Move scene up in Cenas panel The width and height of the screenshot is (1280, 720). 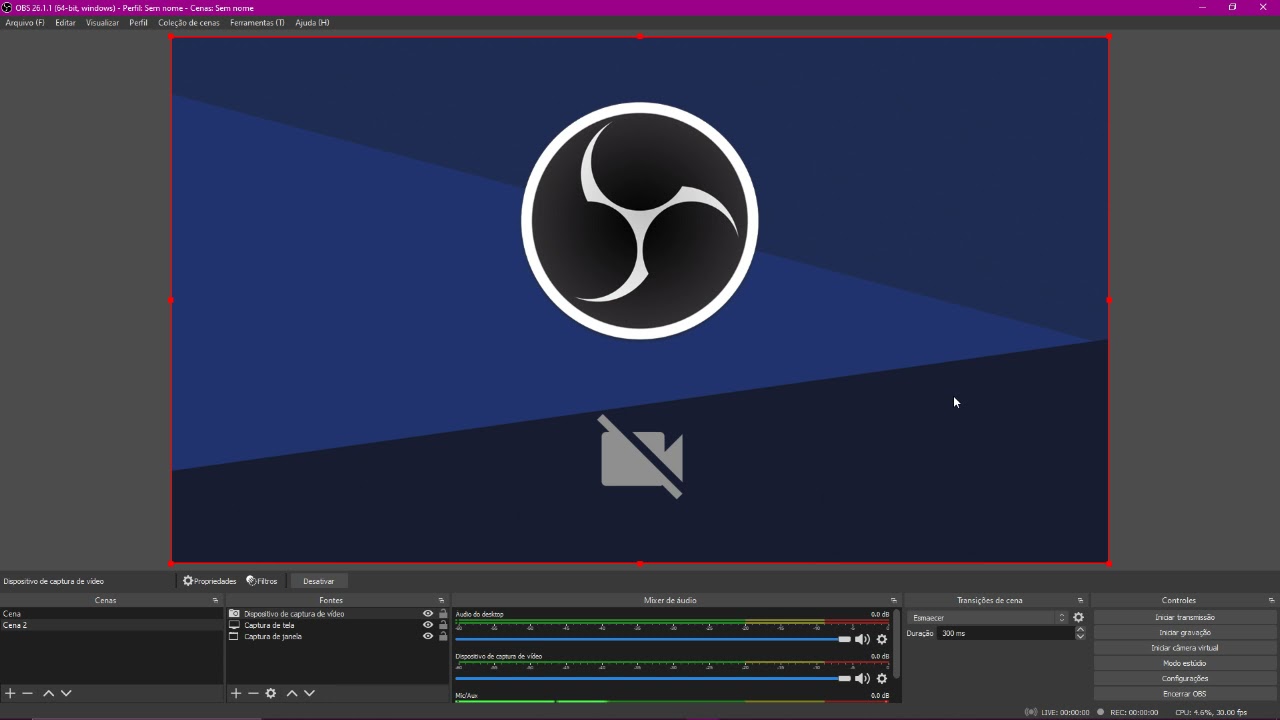coord(48,693)
